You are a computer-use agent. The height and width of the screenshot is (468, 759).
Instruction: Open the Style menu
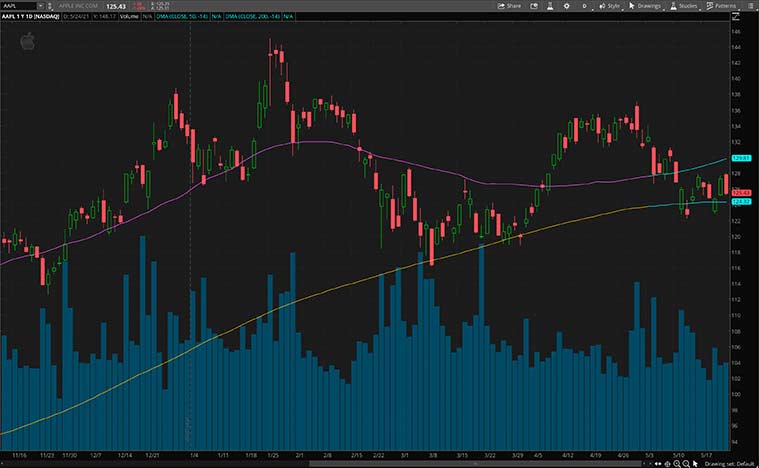[609, 5]
